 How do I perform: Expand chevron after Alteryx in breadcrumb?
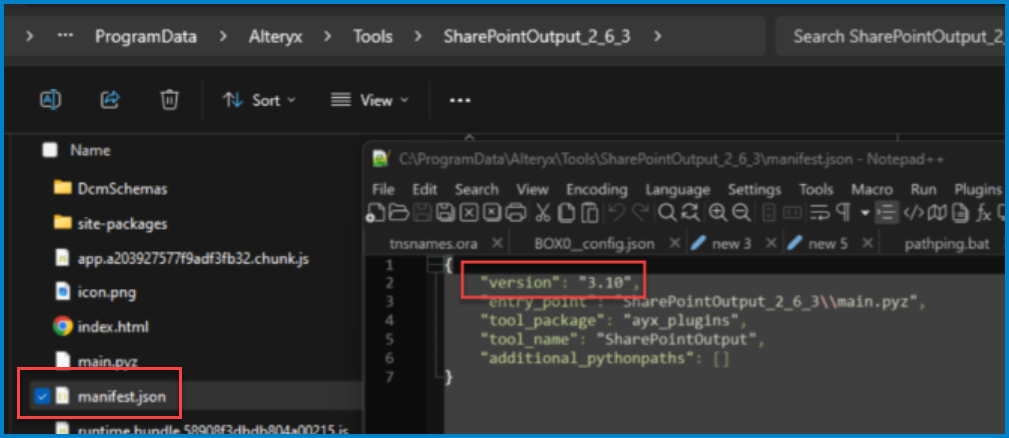(328, 37)
